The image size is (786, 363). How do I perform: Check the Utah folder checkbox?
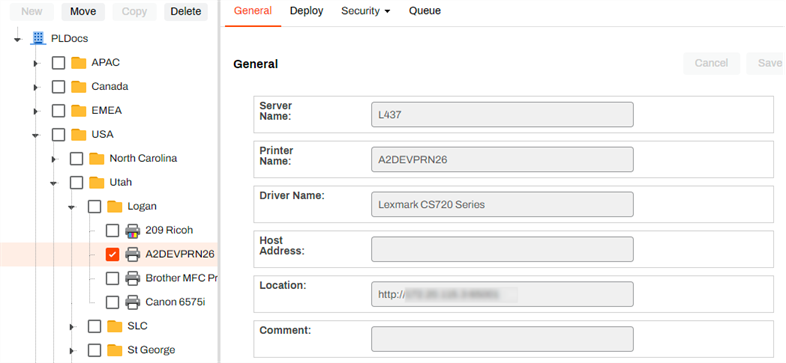[x=76, y=183]
